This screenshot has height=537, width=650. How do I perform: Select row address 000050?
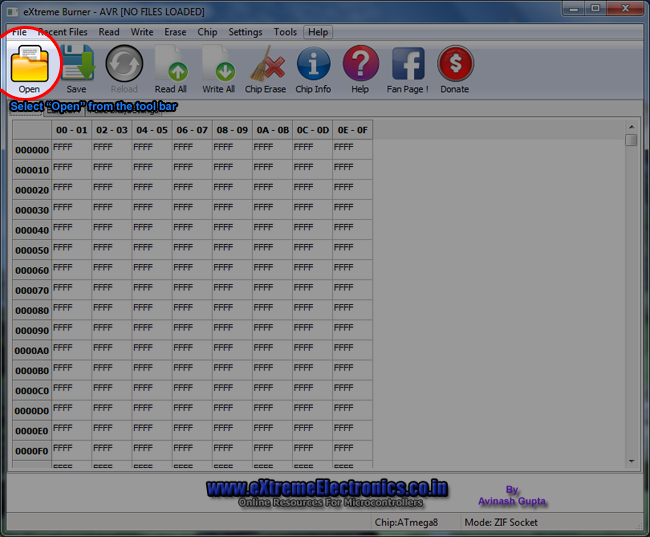pos(32,250)
